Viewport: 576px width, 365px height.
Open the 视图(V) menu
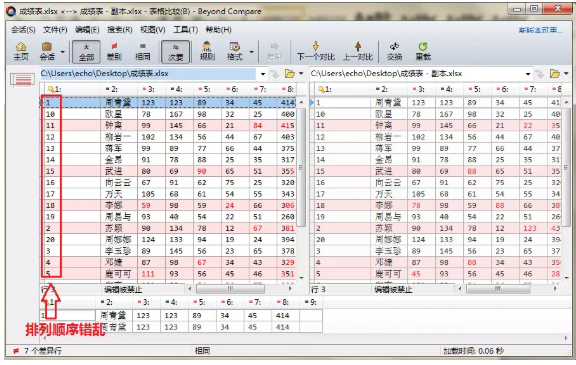[x=152, y=30]
